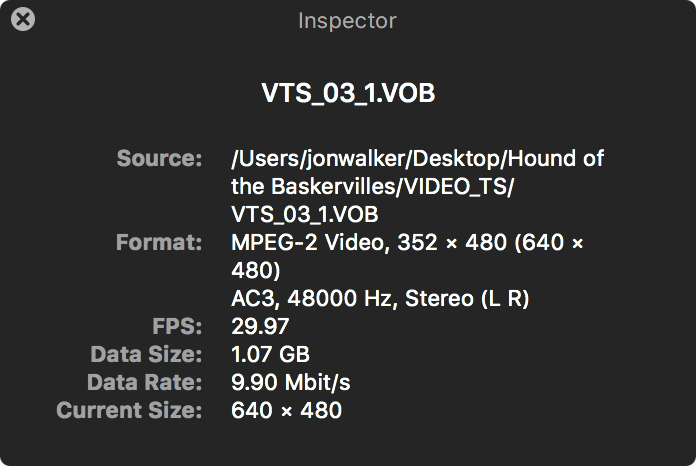Close the Inspector window
The width and height of the screenshot is (696, 466).
coord(22,19)
